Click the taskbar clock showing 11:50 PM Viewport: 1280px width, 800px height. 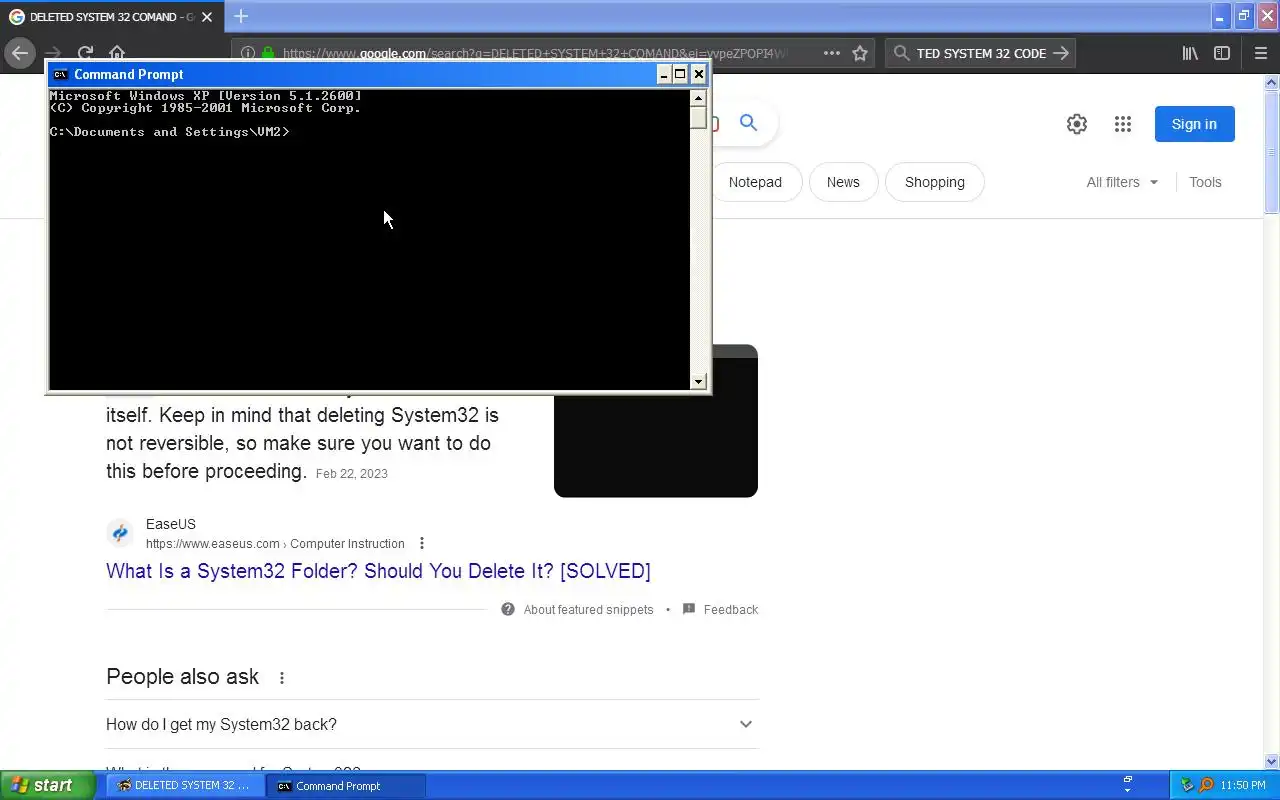point(1243,786)
